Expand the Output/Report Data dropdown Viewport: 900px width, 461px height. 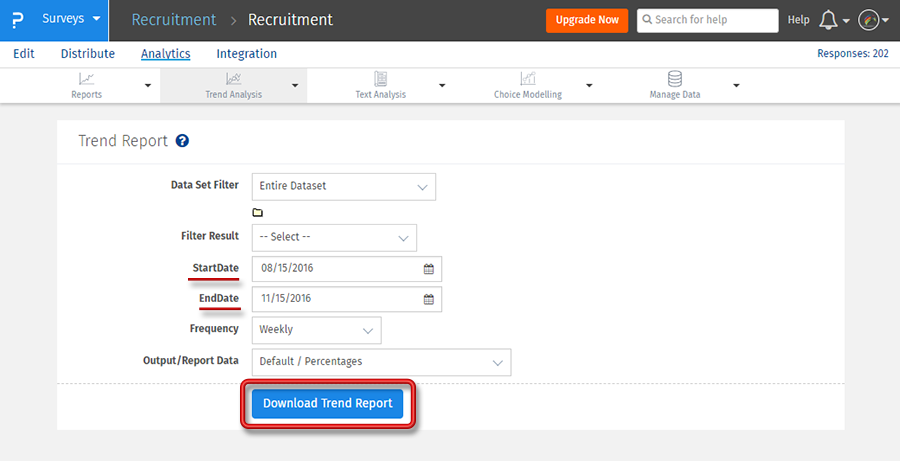(x=381, y=362)
